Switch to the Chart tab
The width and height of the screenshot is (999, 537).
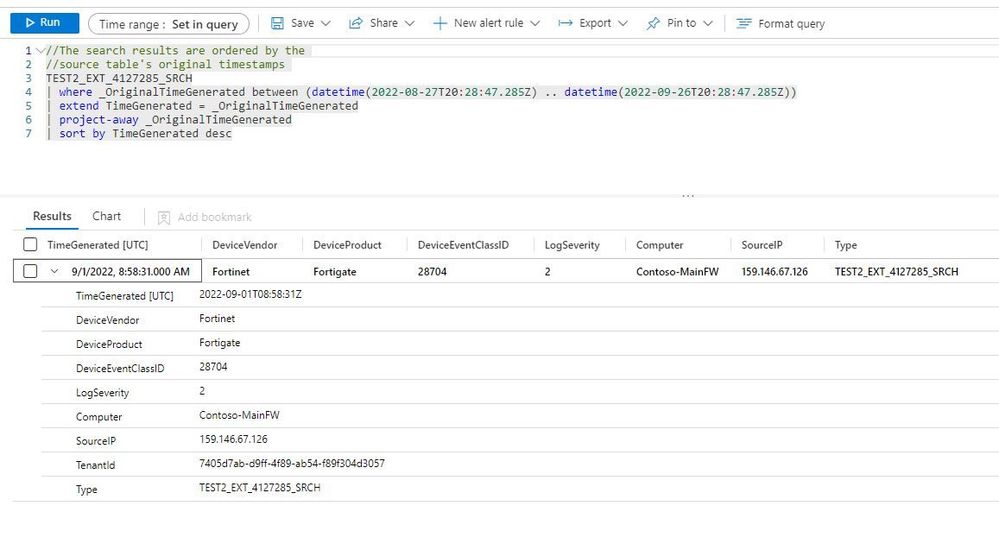pyautogui.click(x=106, y=216)
